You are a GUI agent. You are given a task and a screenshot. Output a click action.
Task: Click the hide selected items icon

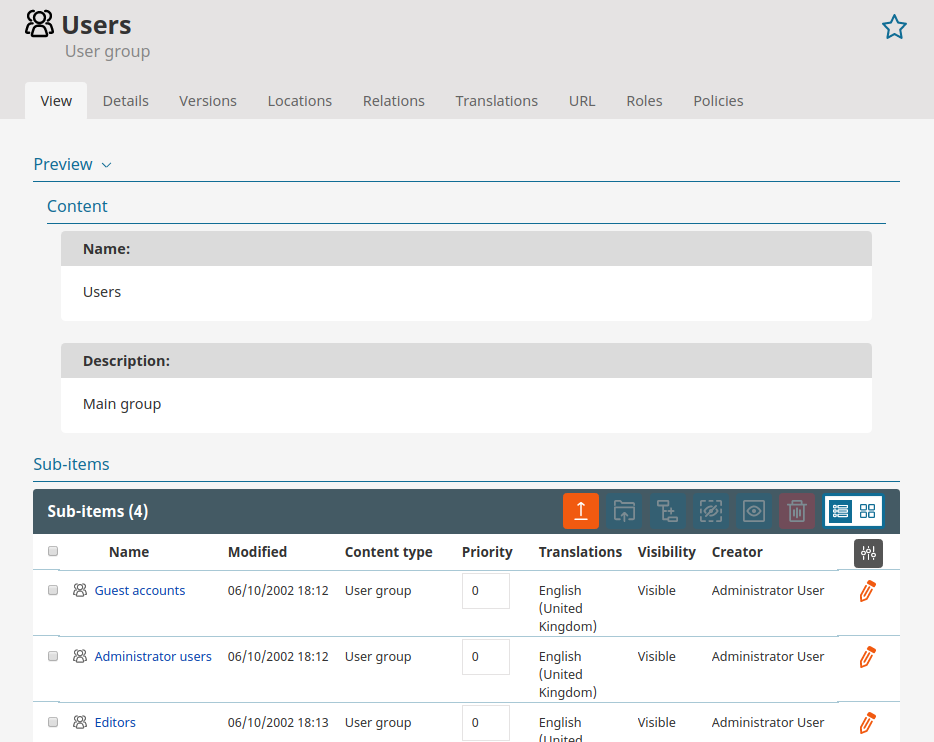pos(711,511)
